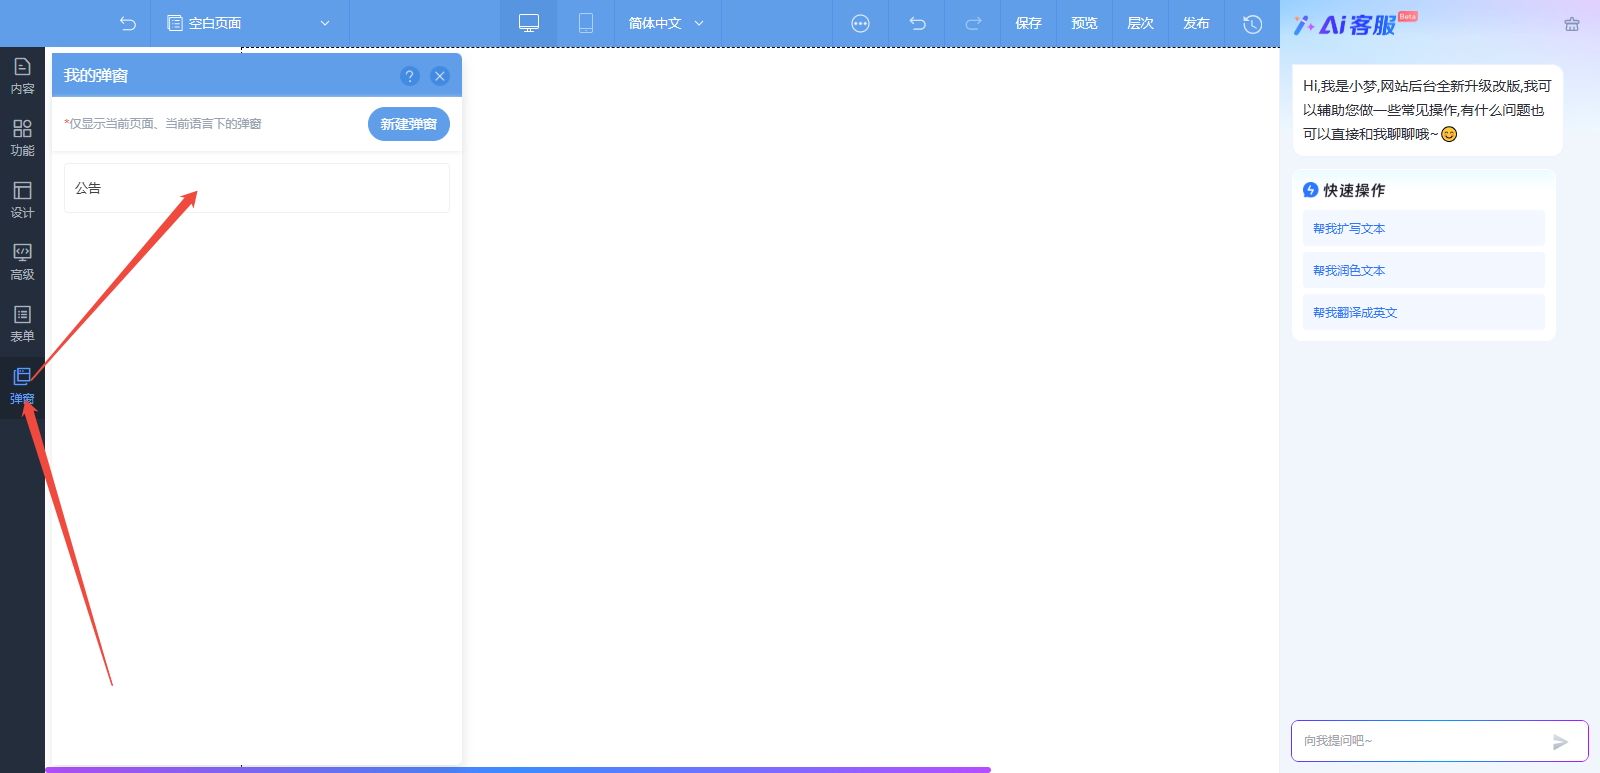
Task: Open the history clock icon
Action: click(1252, 23)
